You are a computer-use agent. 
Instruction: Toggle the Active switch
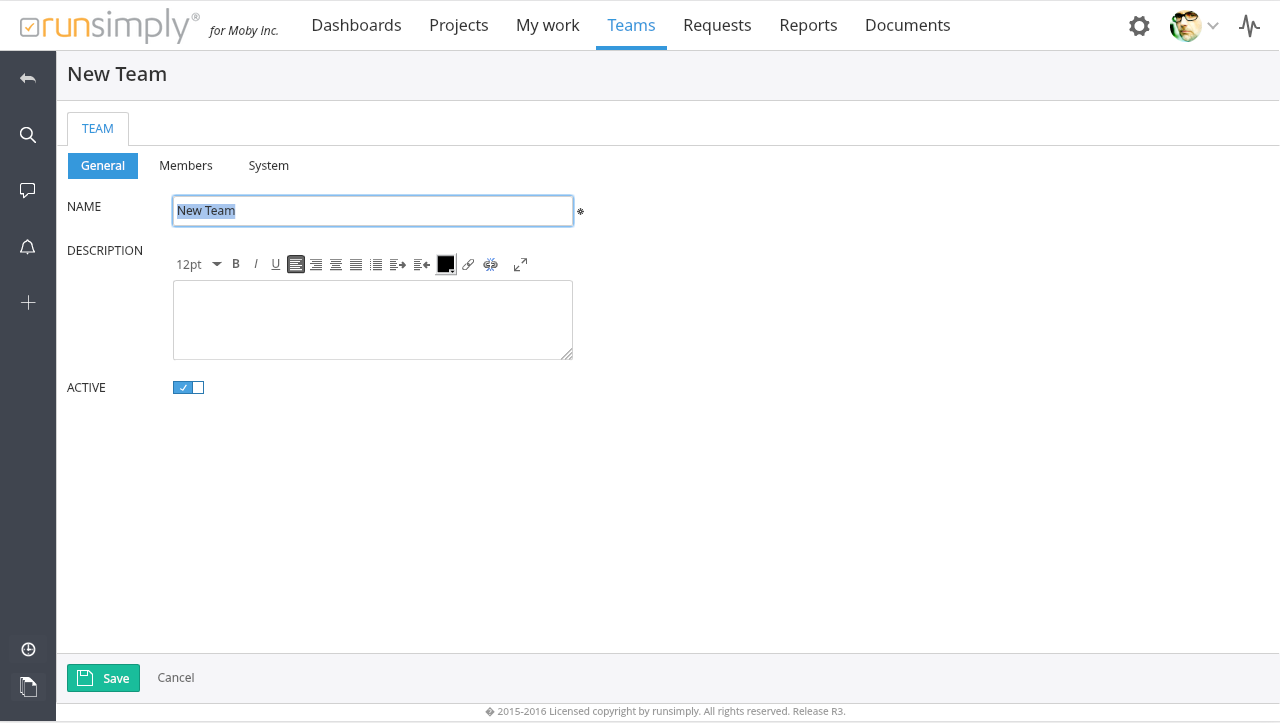pos(188,388)
